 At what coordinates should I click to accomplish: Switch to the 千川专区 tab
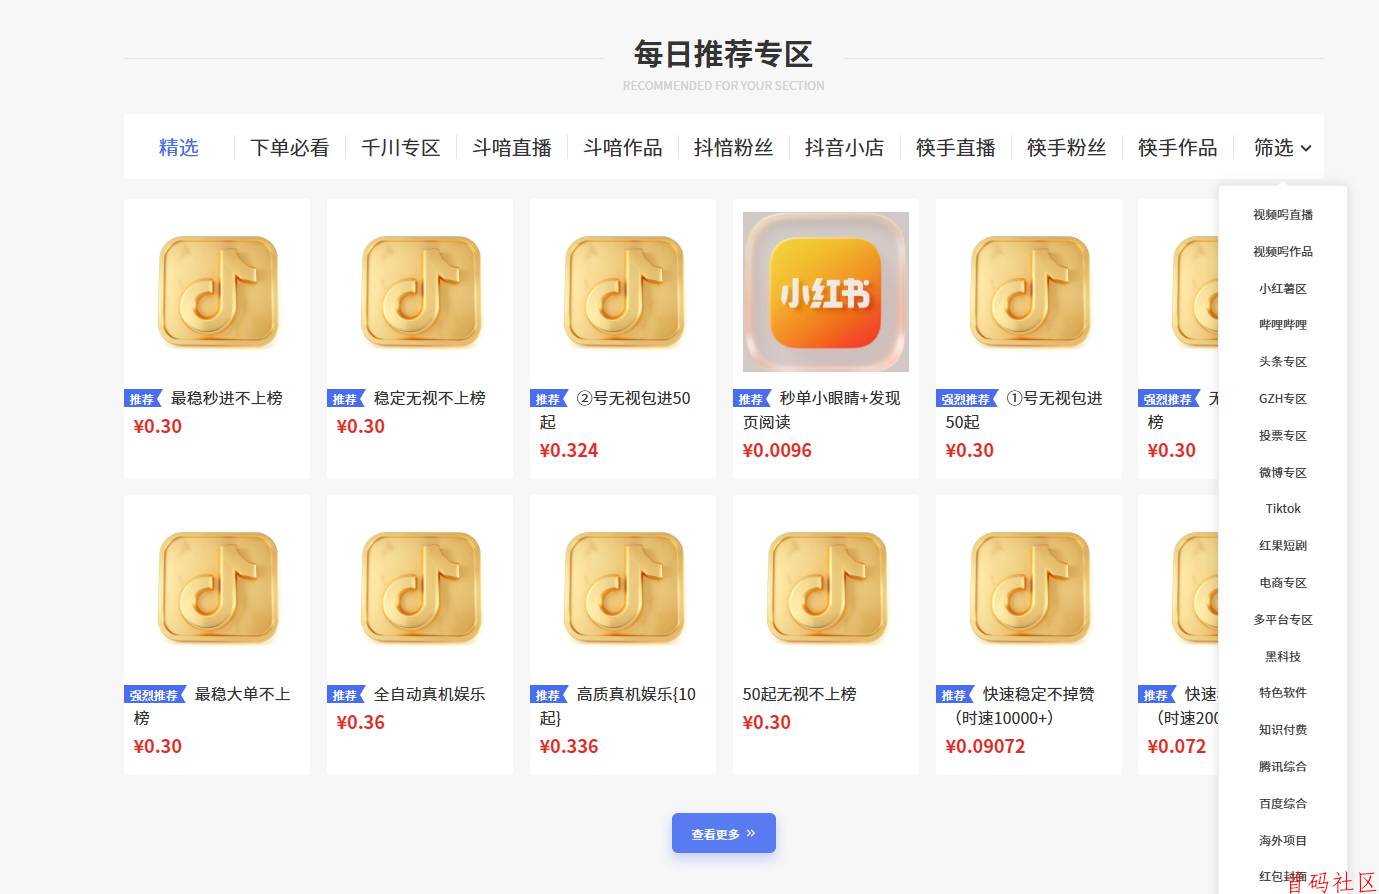pos(400,147)
